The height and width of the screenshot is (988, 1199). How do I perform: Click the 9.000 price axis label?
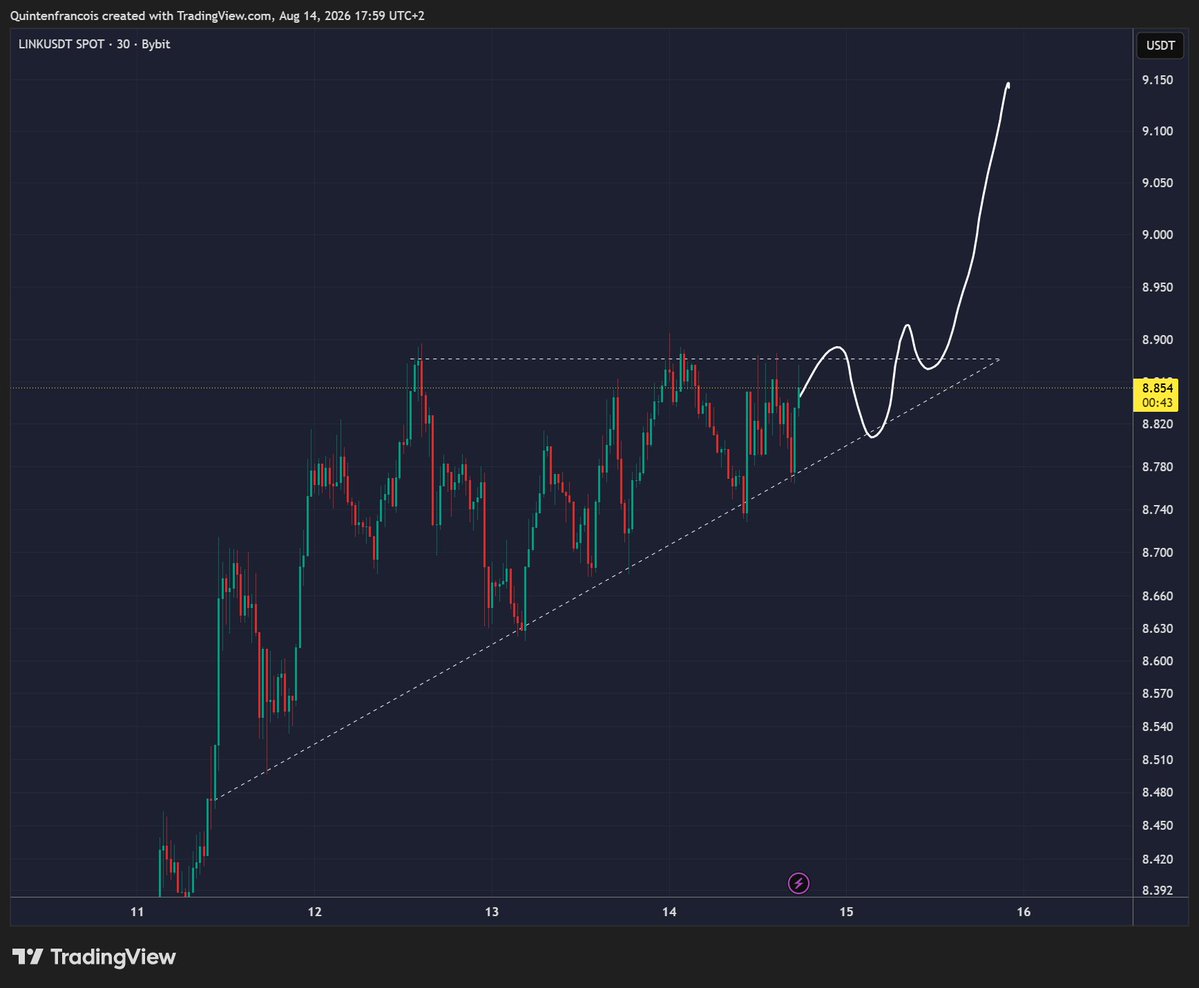coord(1157,235)
